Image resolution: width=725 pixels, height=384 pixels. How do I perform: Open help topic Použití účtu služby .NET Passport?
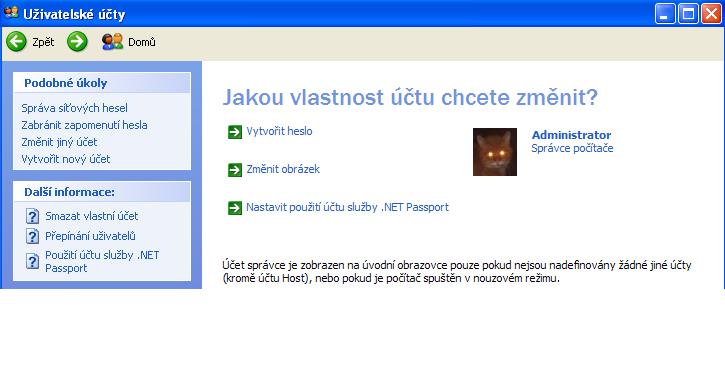tap(102, 261)
